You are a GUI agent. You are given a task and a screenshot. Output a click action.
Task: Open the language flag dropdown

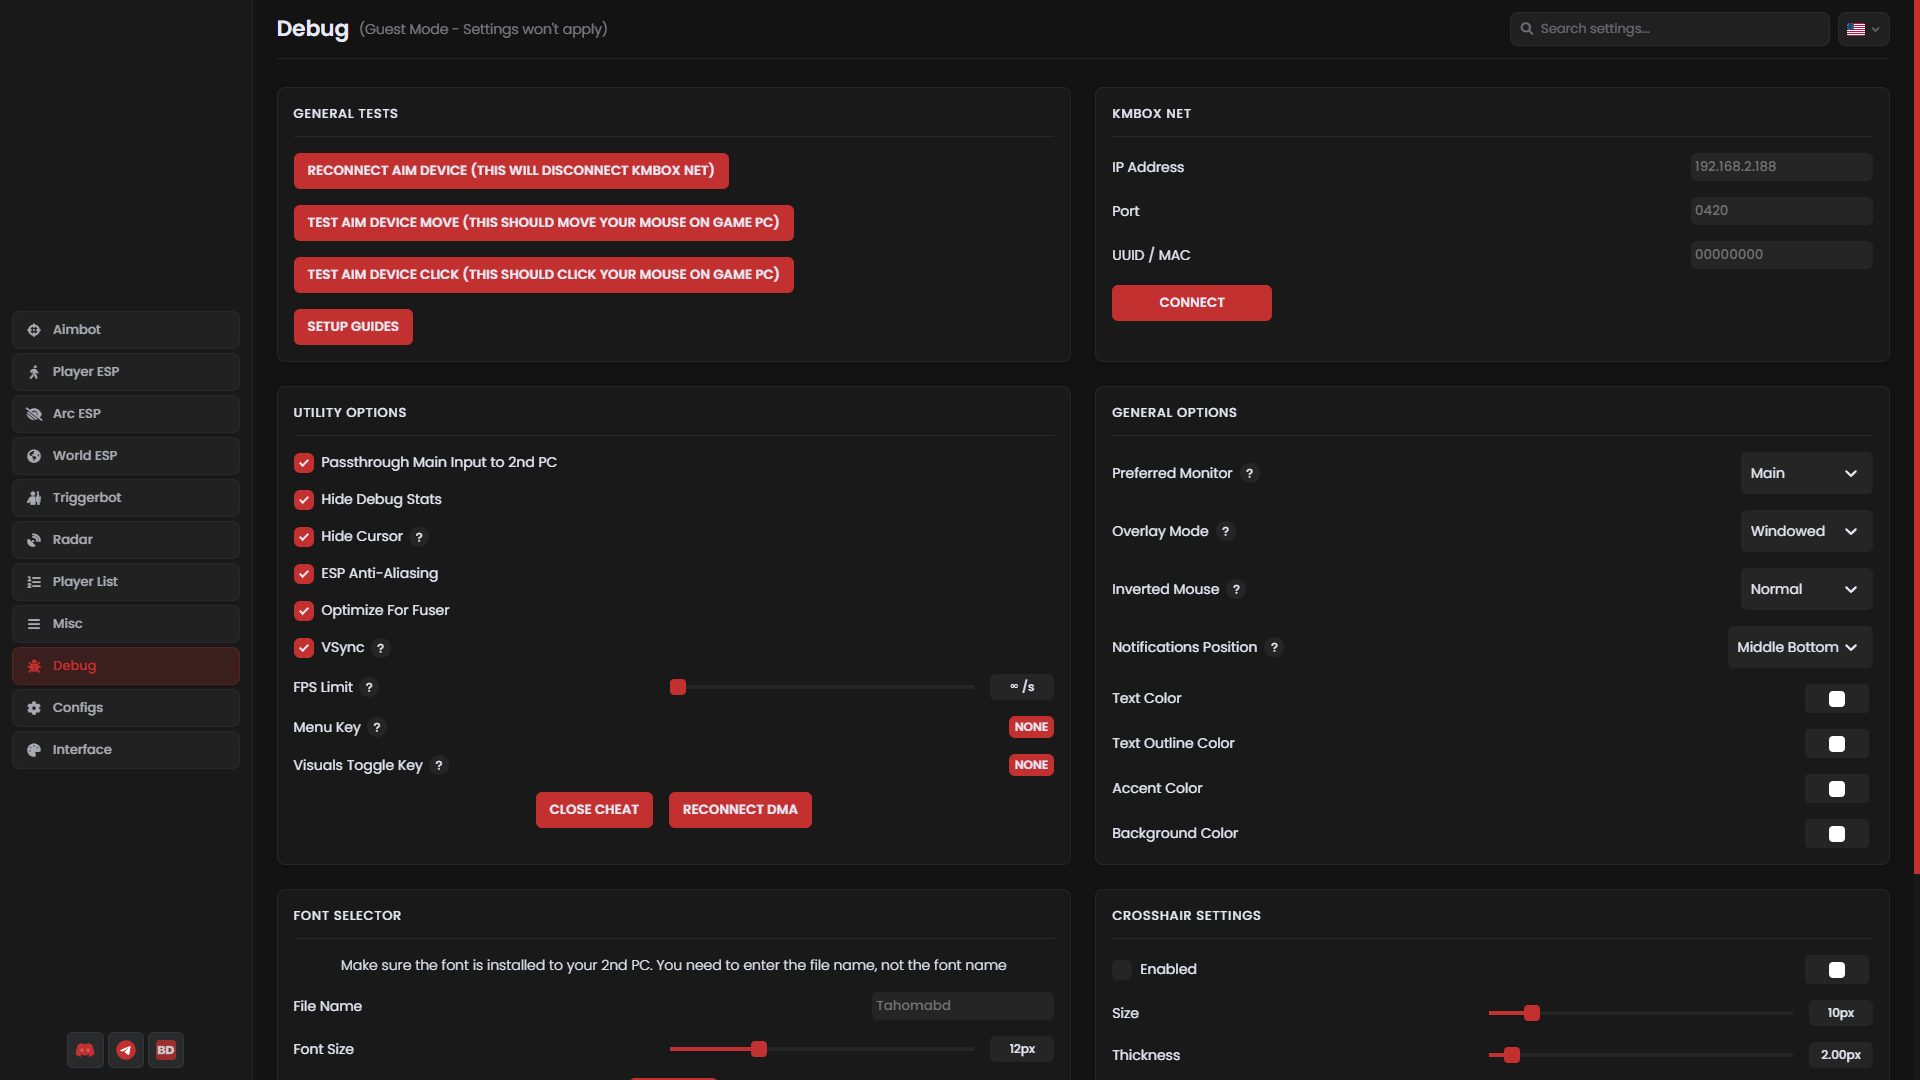tap(1864, 29)
